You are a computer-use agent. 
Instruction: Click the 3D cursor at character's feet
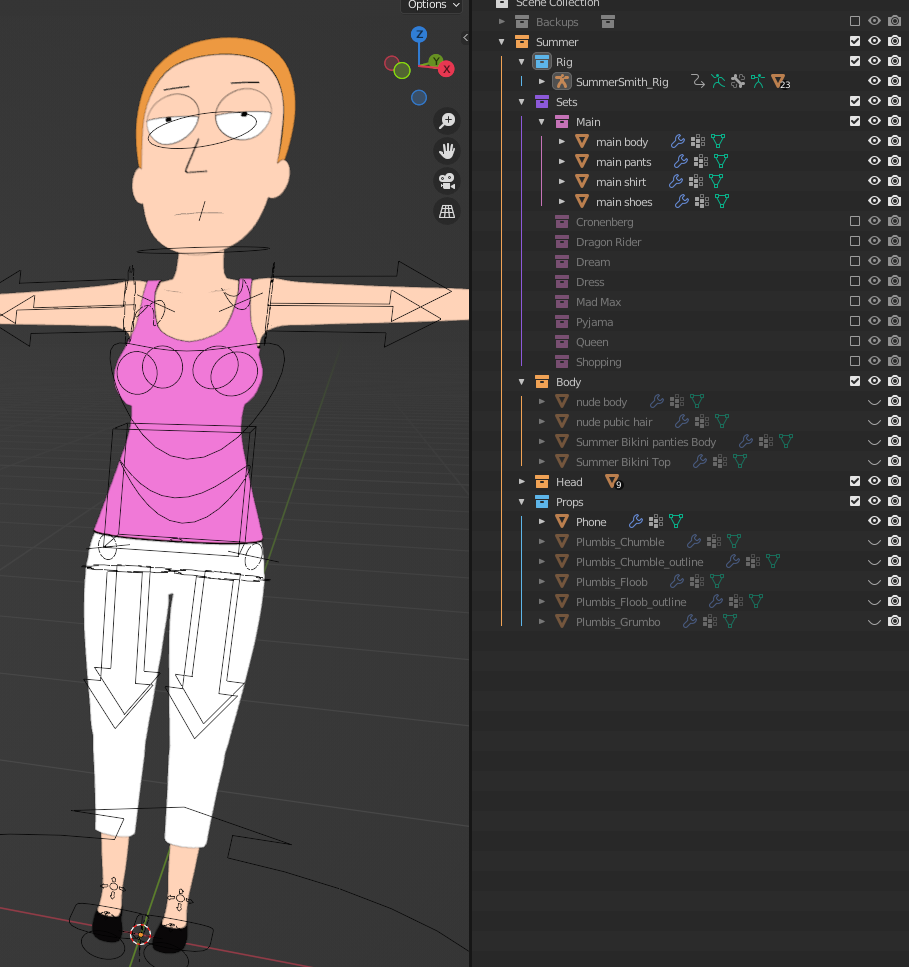(141, 934)
